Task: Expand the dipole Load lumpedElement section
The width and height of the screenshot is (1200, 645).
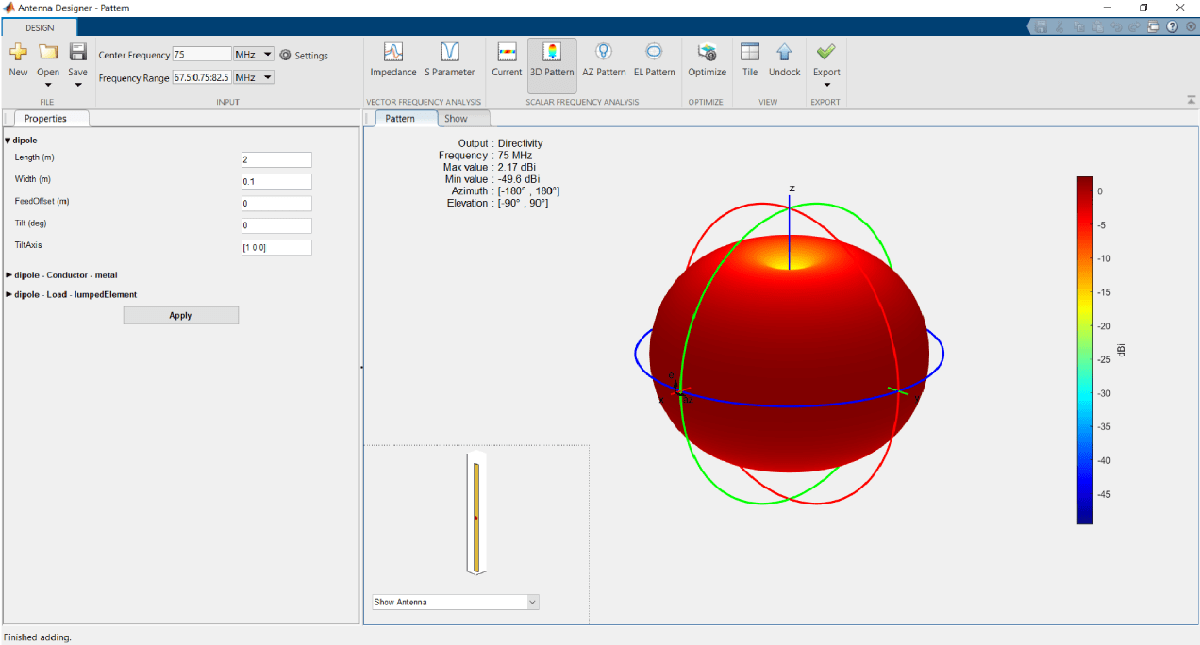Action: point(76,294)
